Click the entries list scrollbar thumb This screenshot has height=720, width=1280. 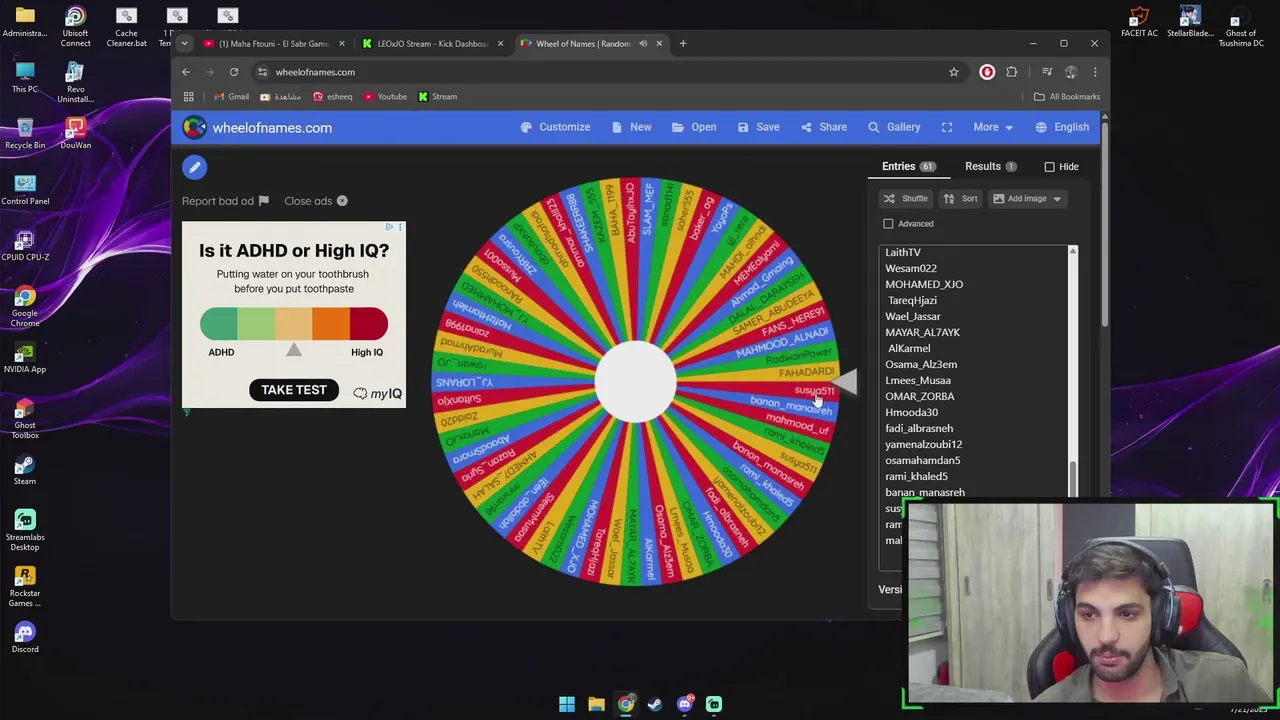[1073, 480]
